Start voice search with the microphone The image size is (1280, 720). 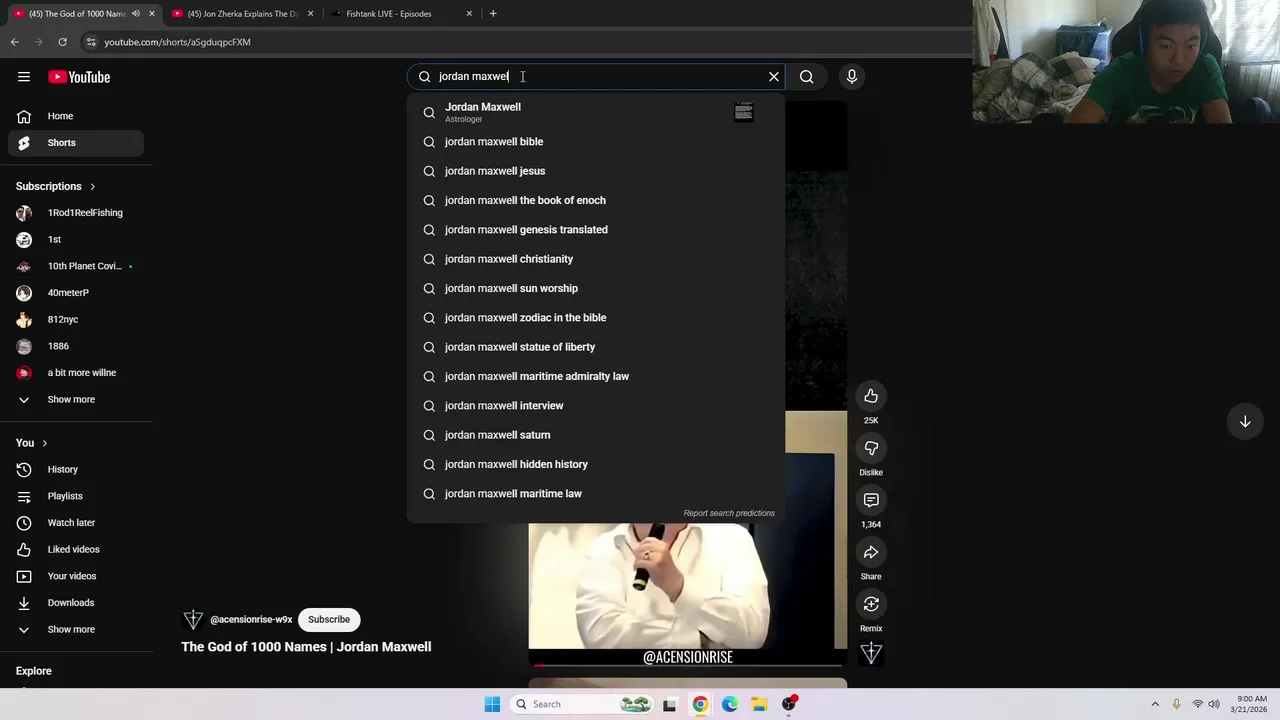tap(852, 76)
